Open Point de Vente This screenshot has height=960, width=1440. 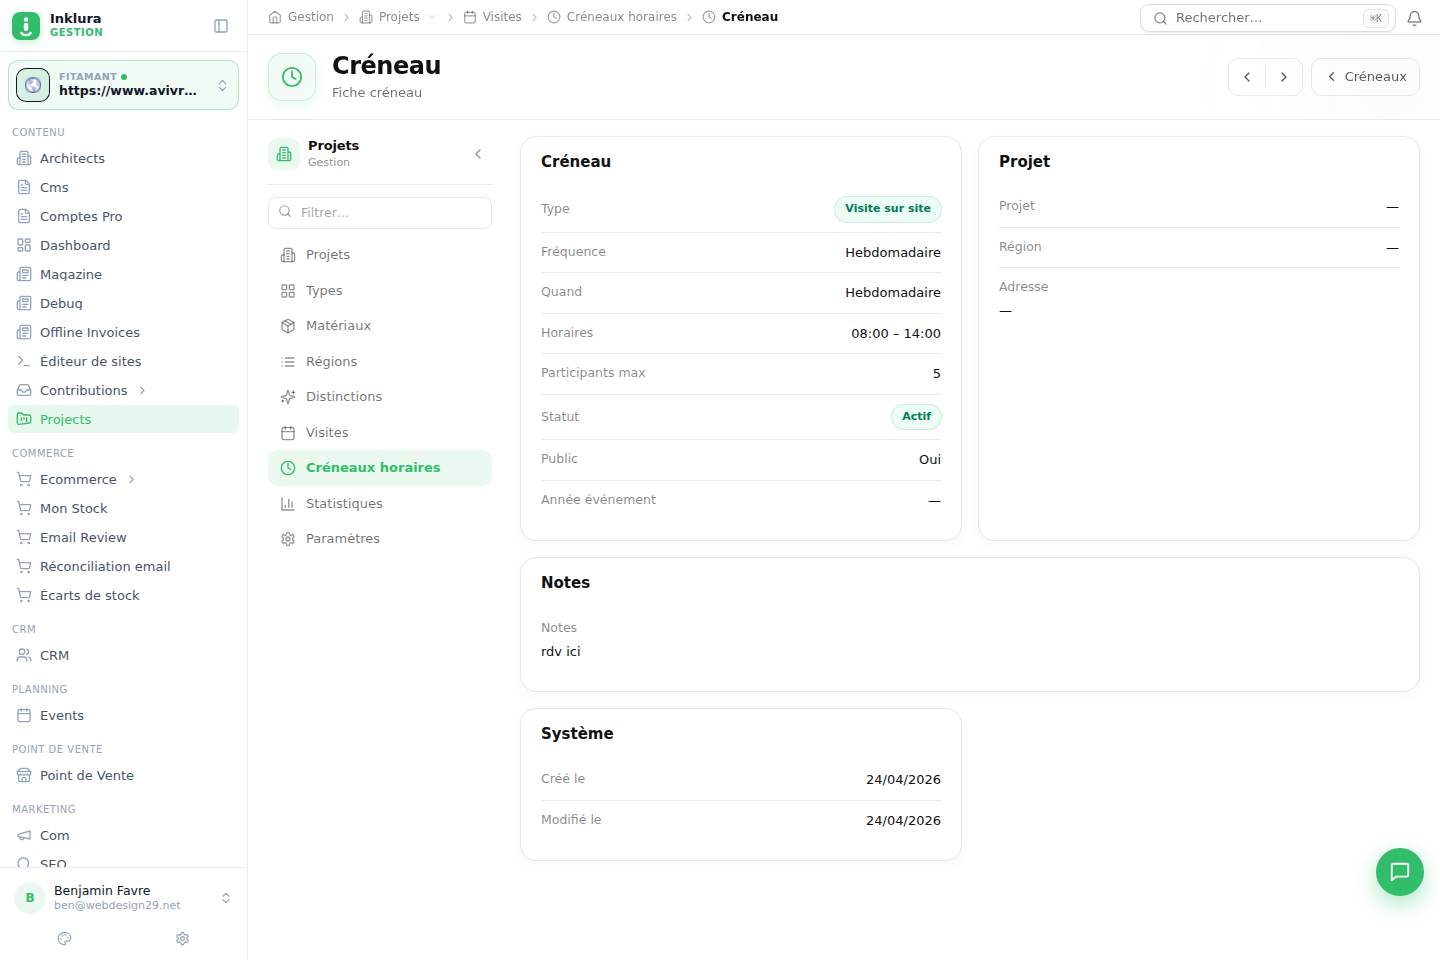pos(123,775)
